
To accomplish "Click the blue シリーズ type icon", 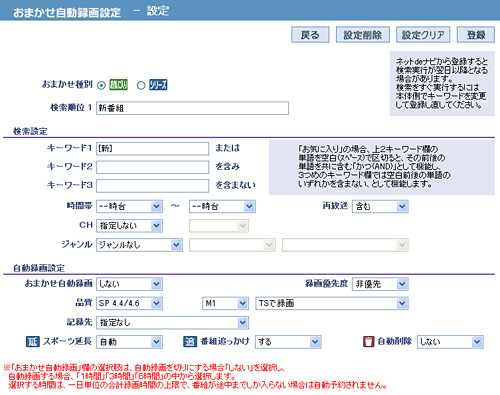I will tap(158, 85).
